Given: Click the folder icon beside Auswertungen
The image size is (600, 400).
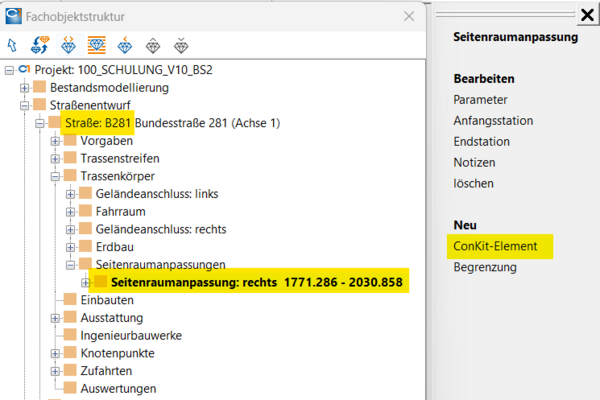Looking at the screenshot, I should (x=70, y=388).
